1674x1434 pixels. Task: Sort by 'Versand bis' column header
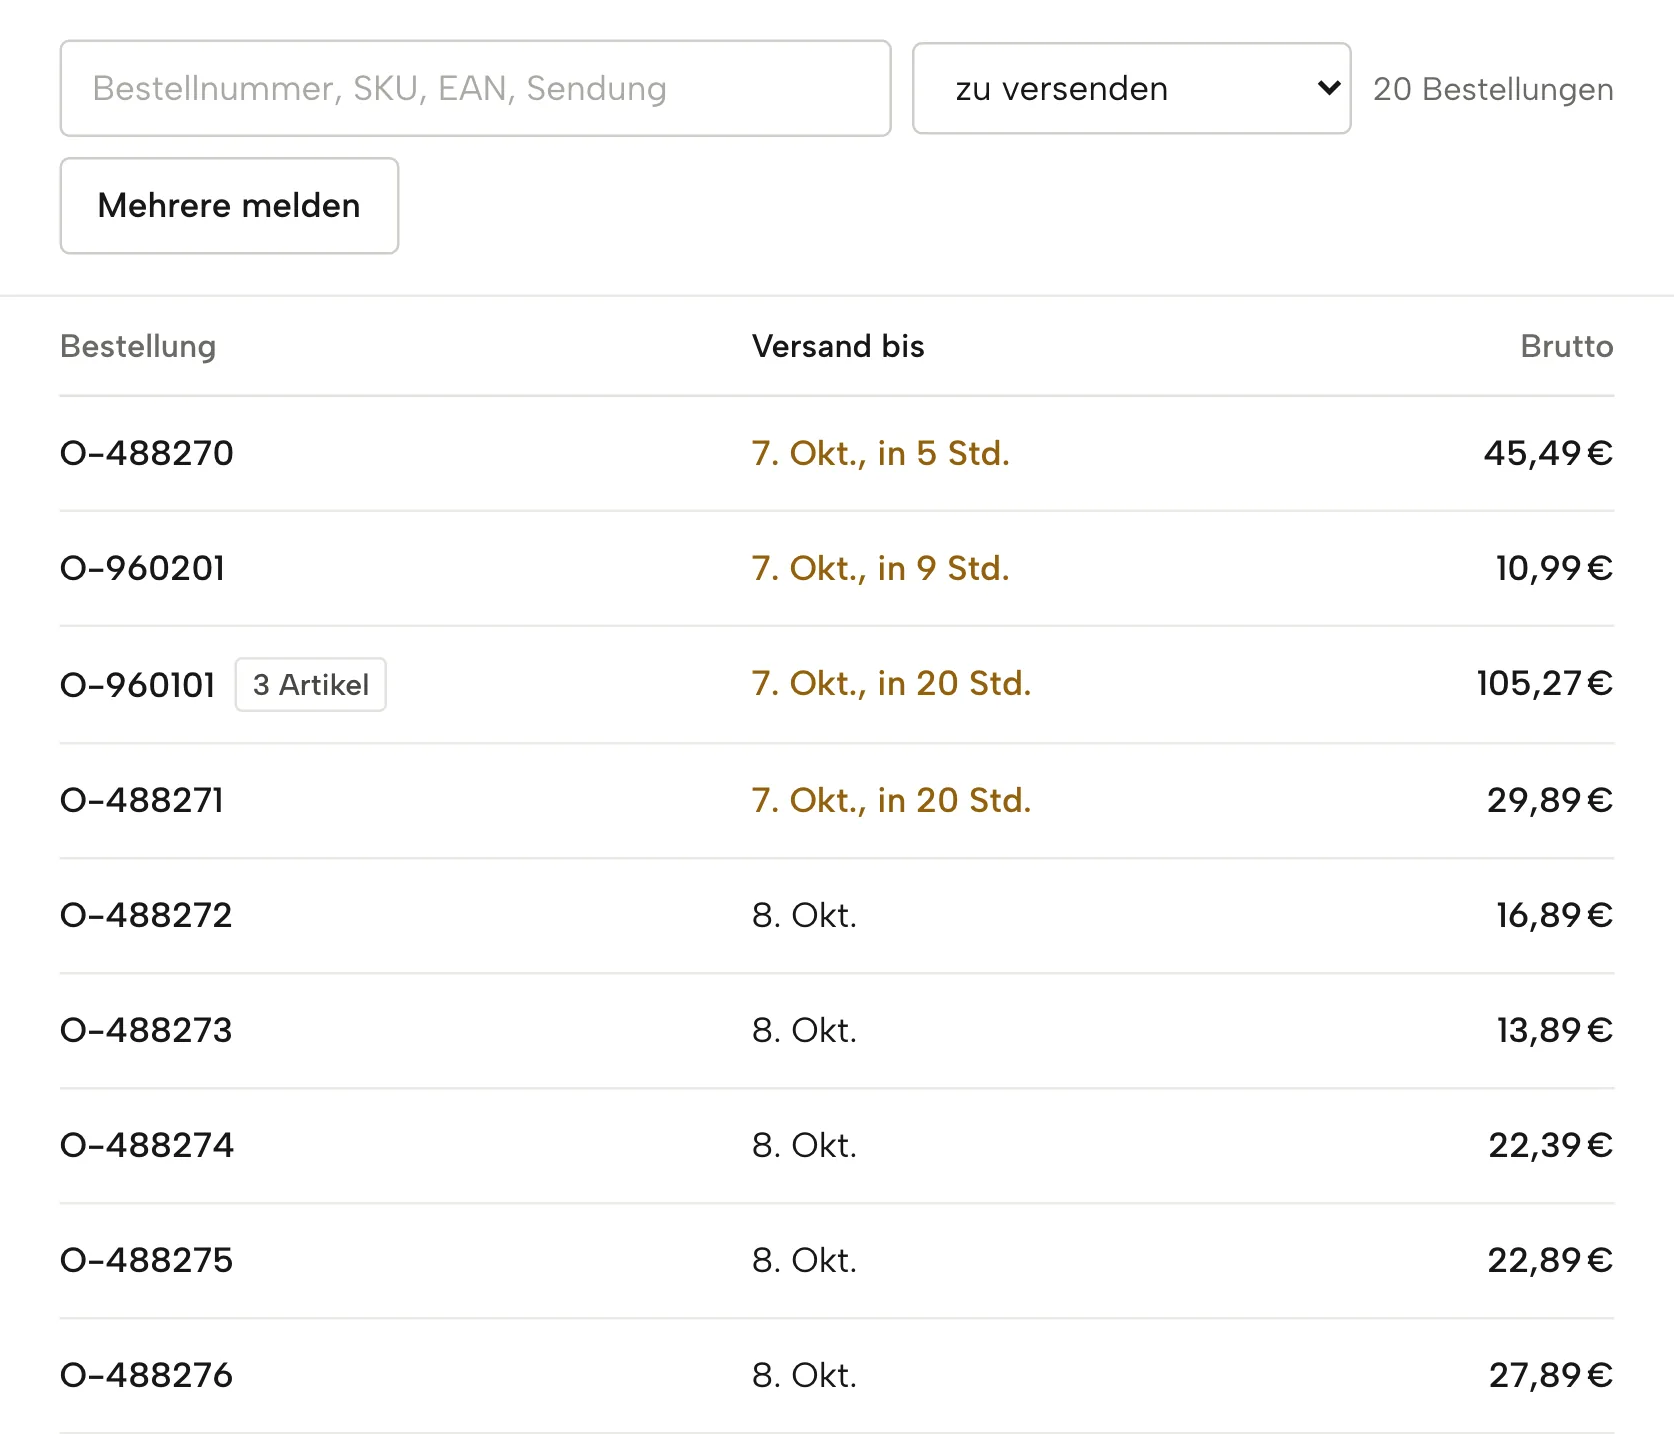(x=838, y=346)
